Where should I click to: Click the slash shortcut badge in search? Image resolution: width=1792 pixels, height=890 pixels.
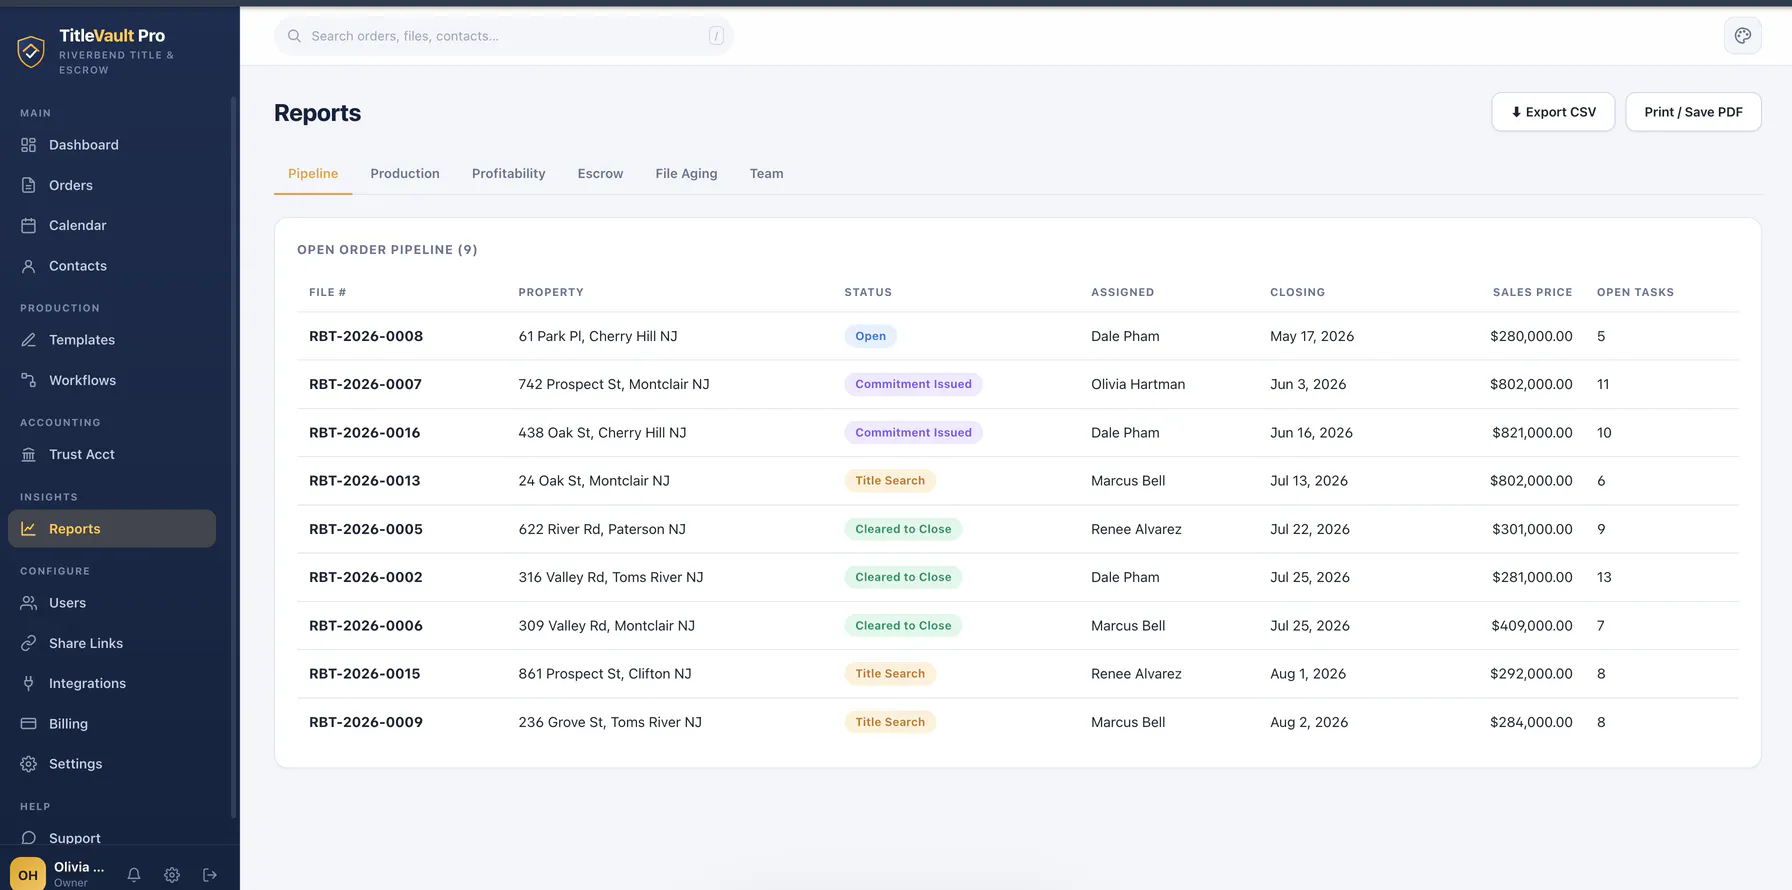(x=716, y=36)
